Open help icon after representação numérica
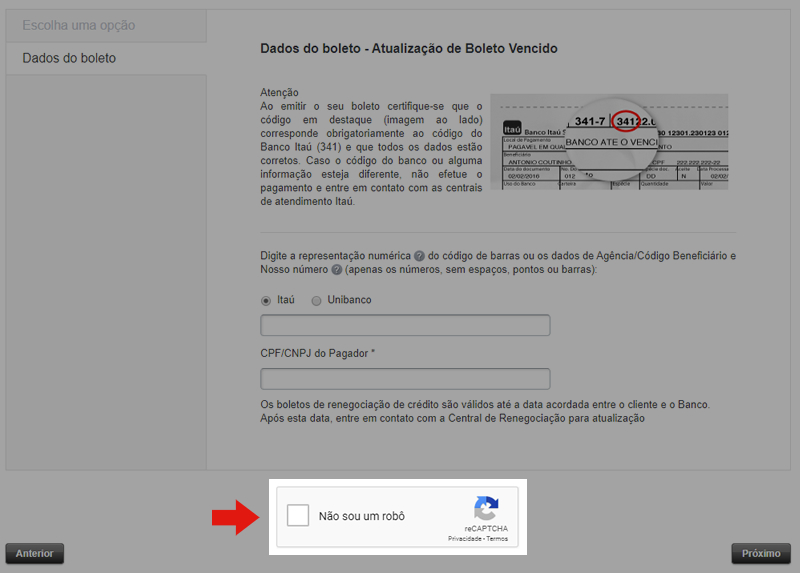 [419, 256]
